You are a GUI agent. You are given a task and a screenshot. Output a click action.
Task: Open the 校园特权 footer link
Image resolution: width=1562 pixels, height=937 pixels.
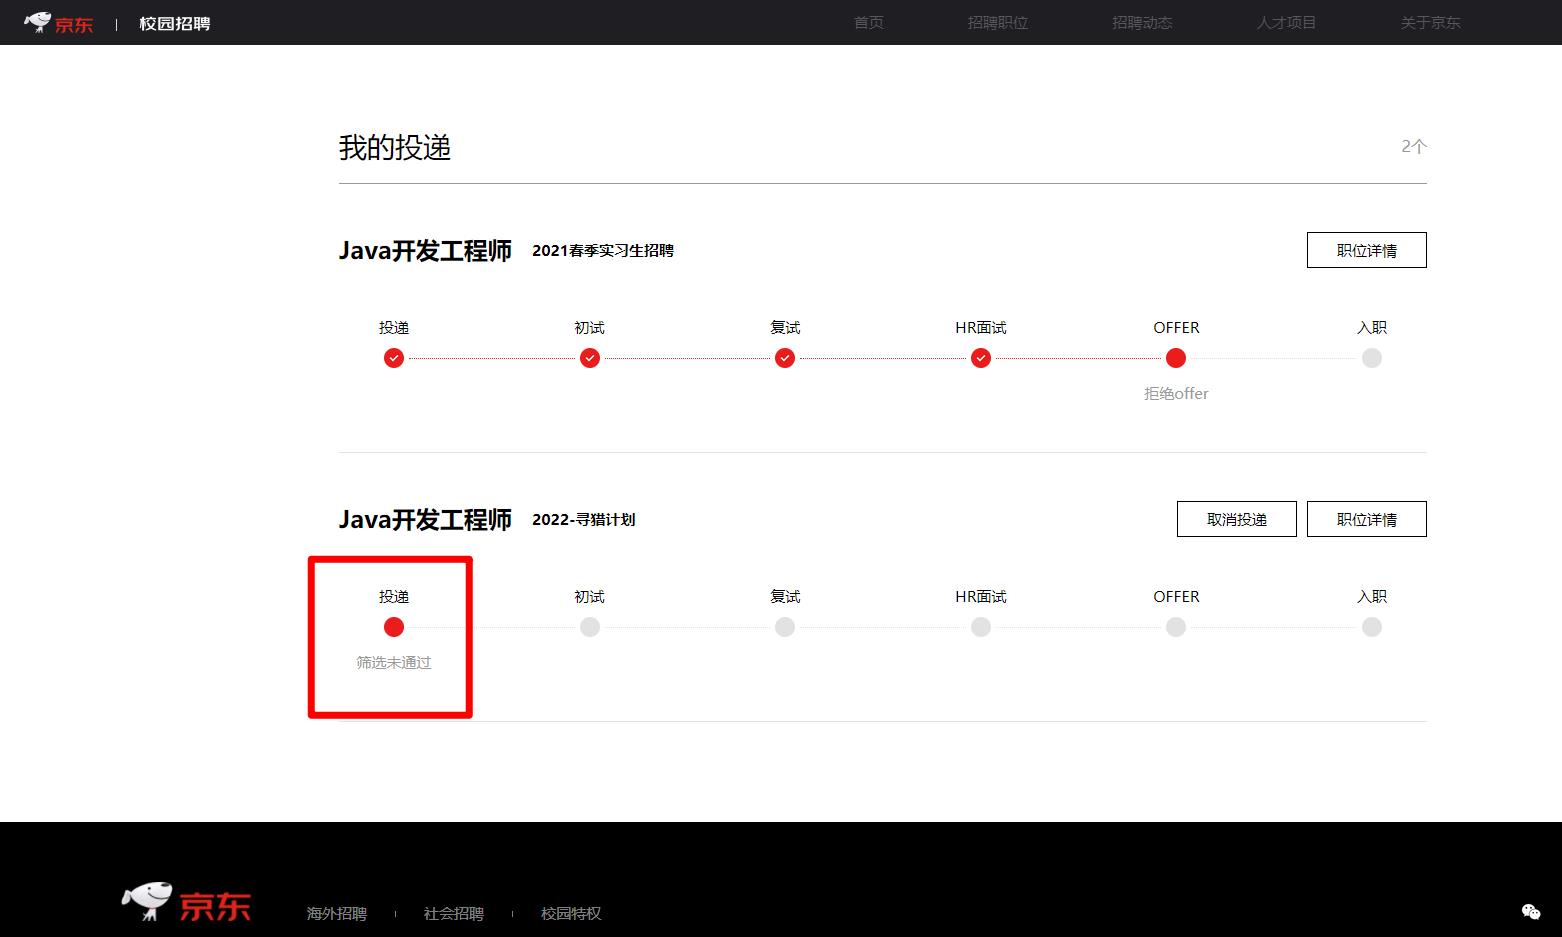click(x=571, y=914)
